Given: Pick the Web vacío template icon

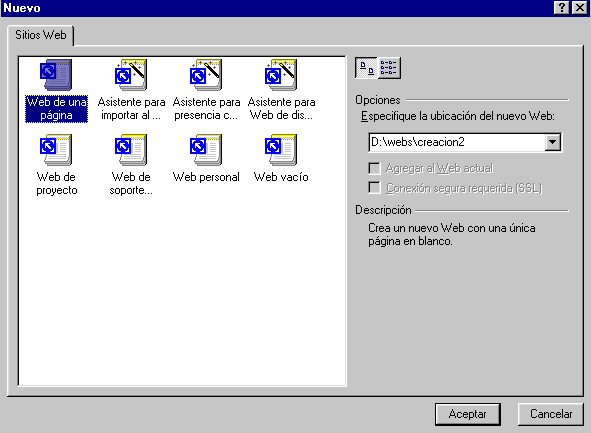Looking at the screenshot, I should (x=281, y=150).
